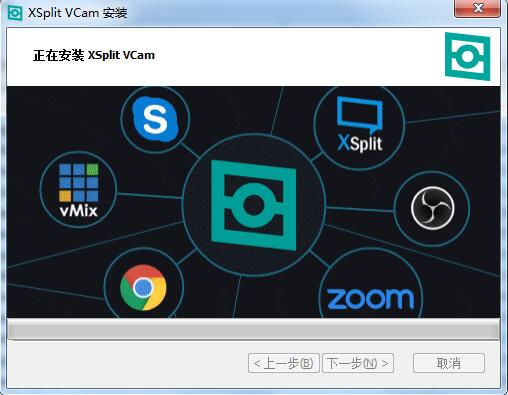Click the window title XSplit VCam 安装
Screen dimensions: 508x395
[x=77, y=13]
